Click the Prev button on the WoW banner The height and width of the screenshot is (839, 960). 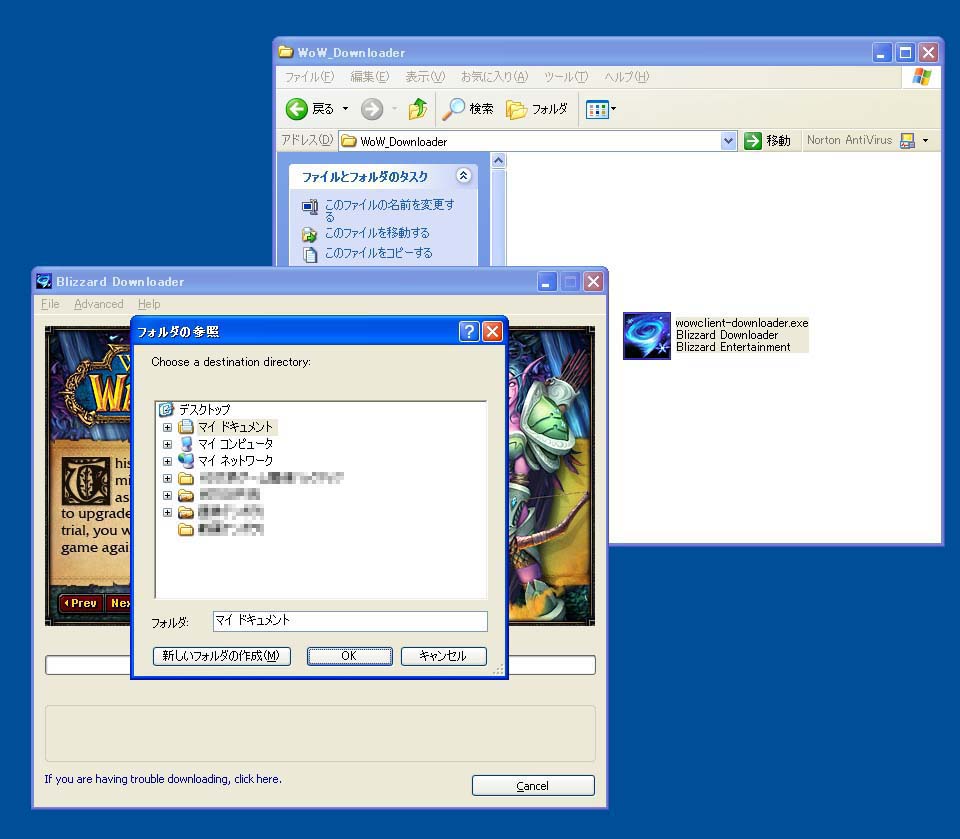81,603
